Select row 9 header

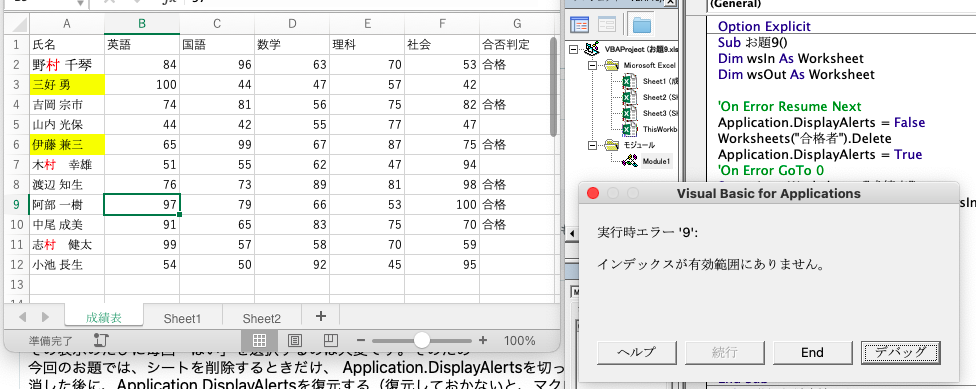16,204
